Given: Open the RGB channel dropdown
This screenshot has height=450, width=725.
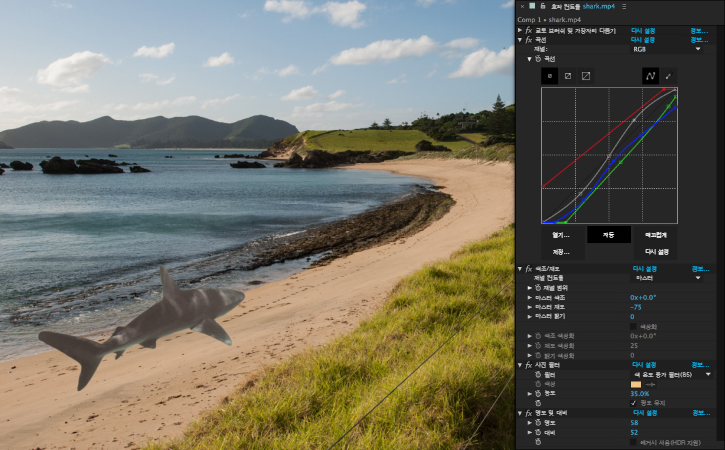Looking at the screenshot, I should pyautogui.click(x=667, y=48).
